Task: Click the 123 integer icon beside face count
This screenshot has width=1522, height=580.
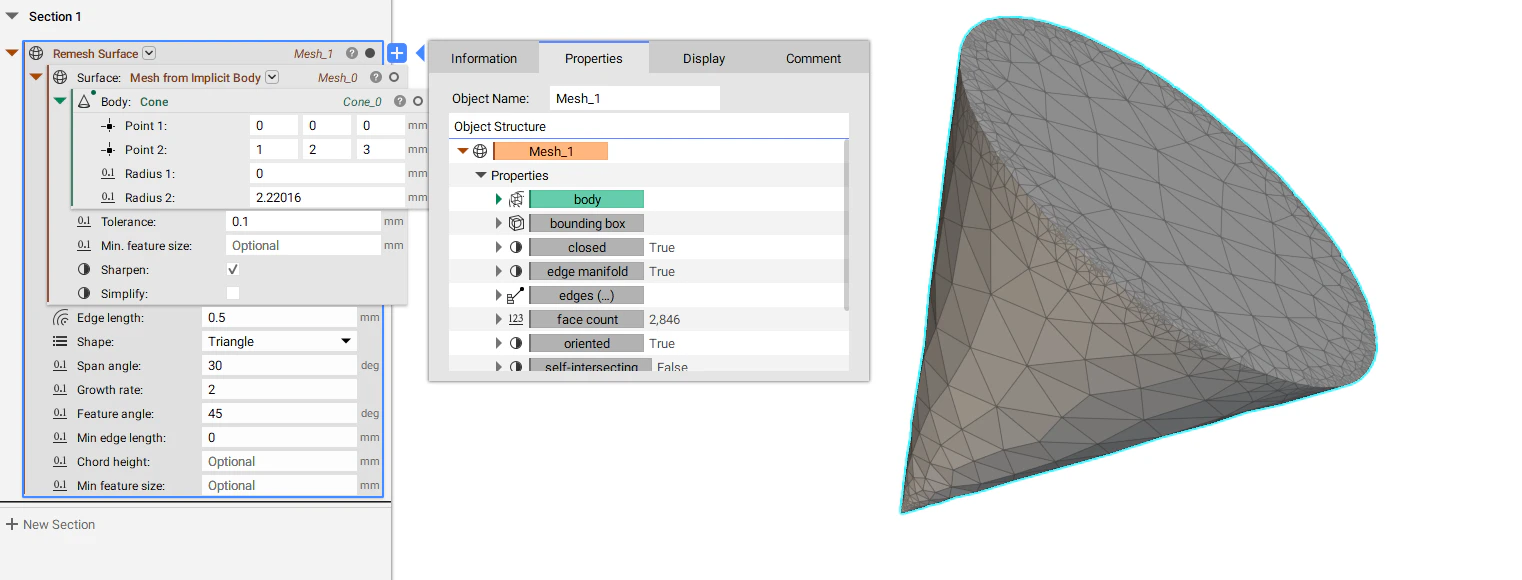Action: [516, 319]
